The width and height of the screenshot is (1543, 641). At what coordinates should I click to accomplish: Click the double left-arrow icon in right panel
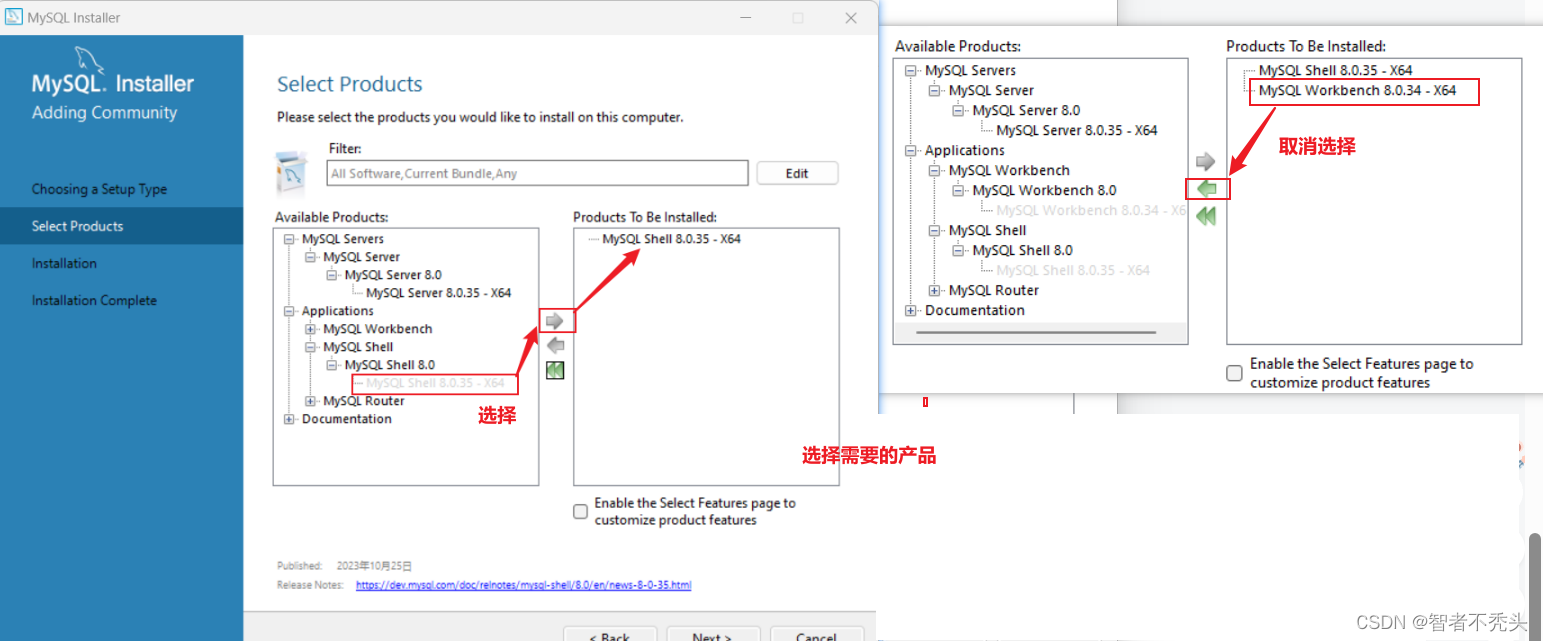coord(1206,215)
